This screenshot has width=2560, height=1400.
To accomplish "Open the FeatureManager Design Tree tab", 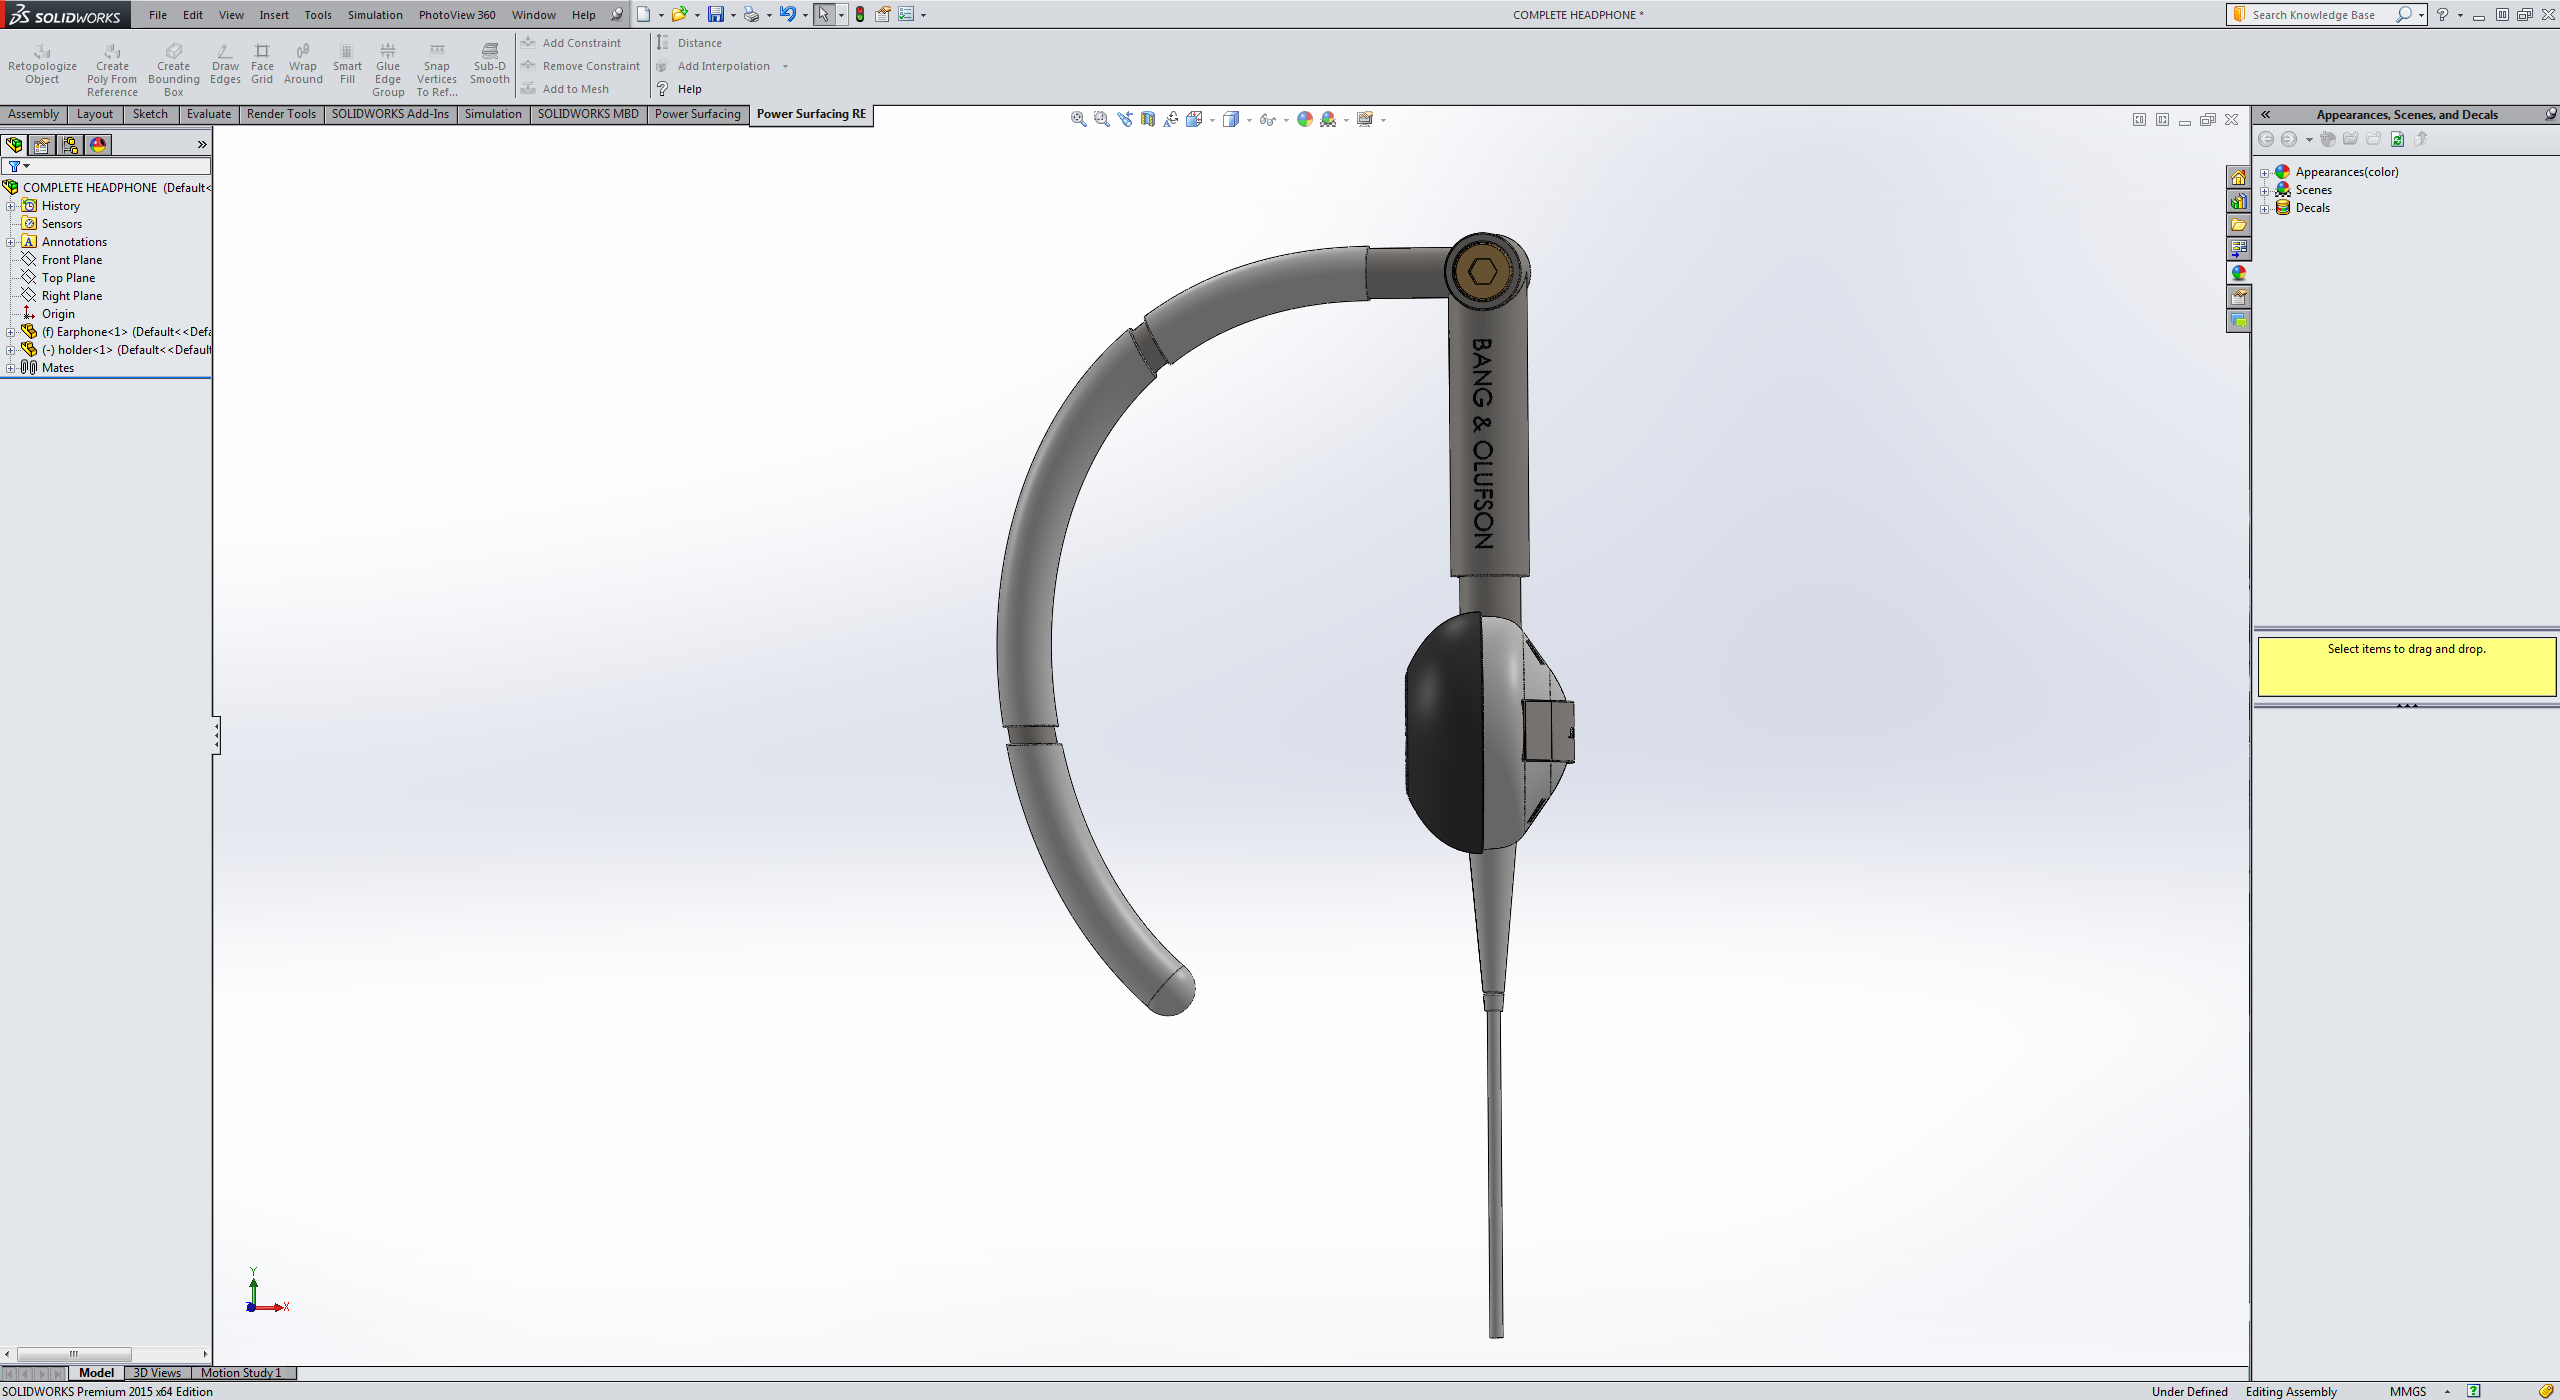I will (x=14, y=145).
